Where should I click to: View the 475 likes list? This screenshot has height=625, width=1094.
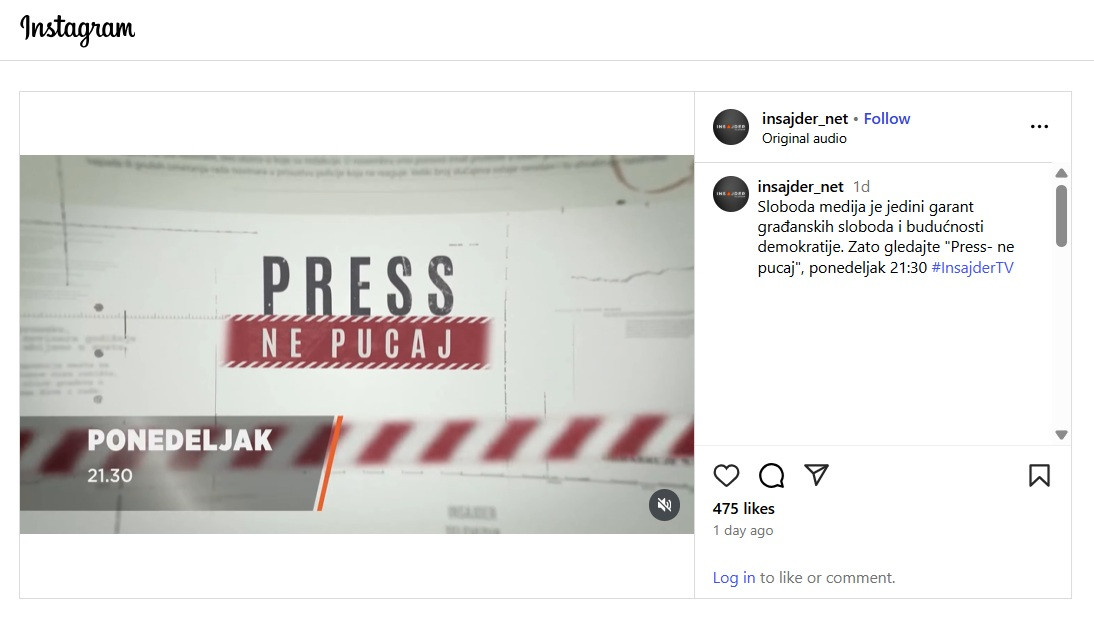[743, 509]
